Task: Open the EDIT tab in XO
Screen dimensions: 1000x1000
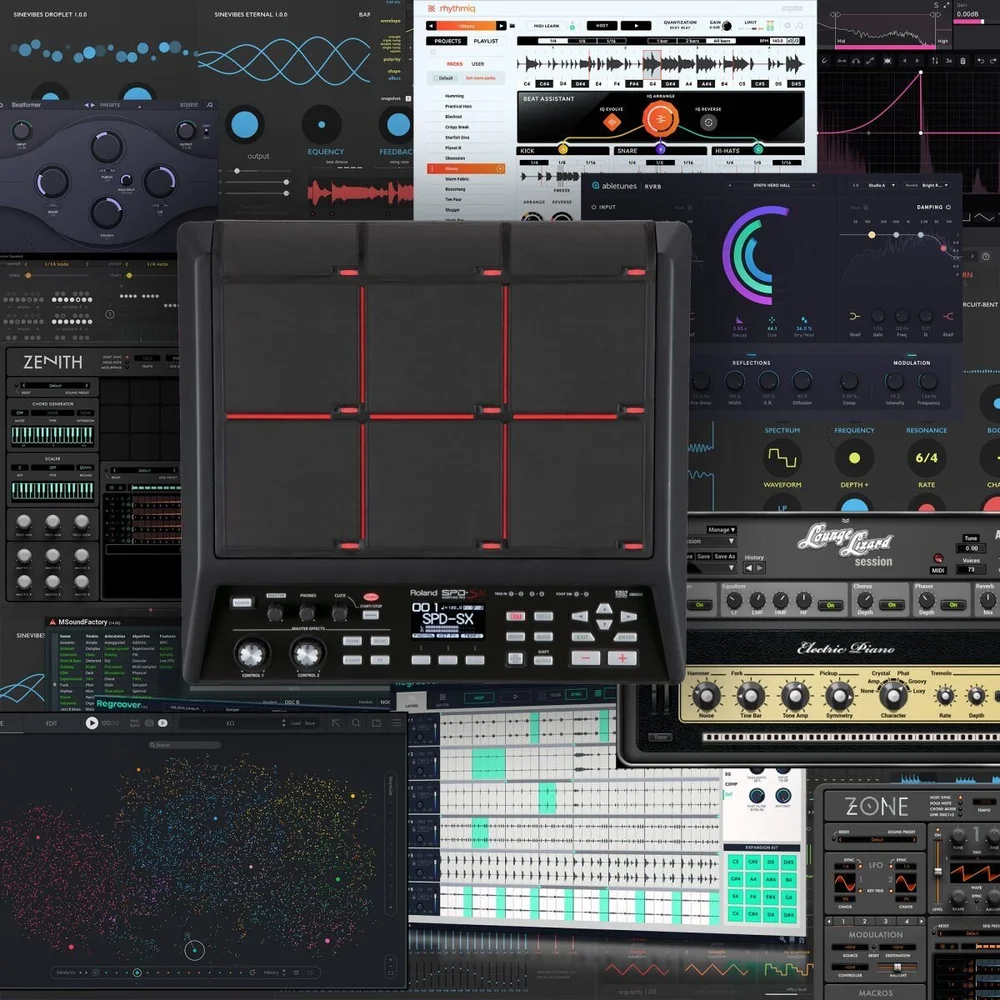Action: 52,723
